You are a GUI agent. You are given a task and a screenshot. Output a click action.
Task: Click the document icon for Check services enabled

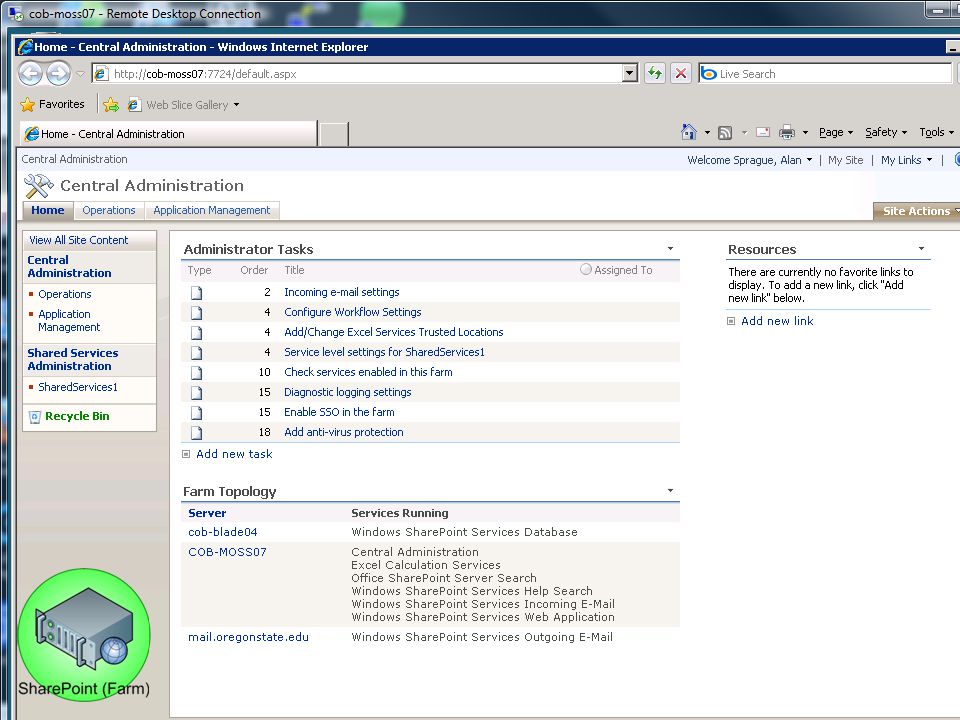[196, 372]
